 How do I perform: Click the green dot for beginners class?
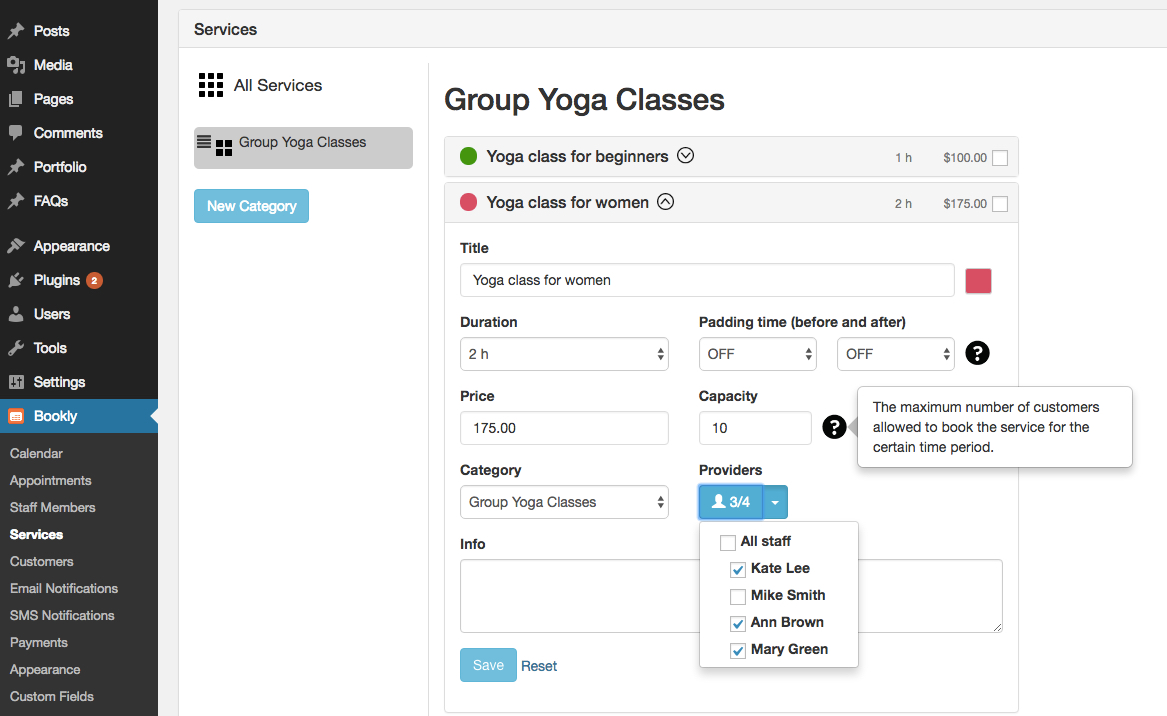468,157
